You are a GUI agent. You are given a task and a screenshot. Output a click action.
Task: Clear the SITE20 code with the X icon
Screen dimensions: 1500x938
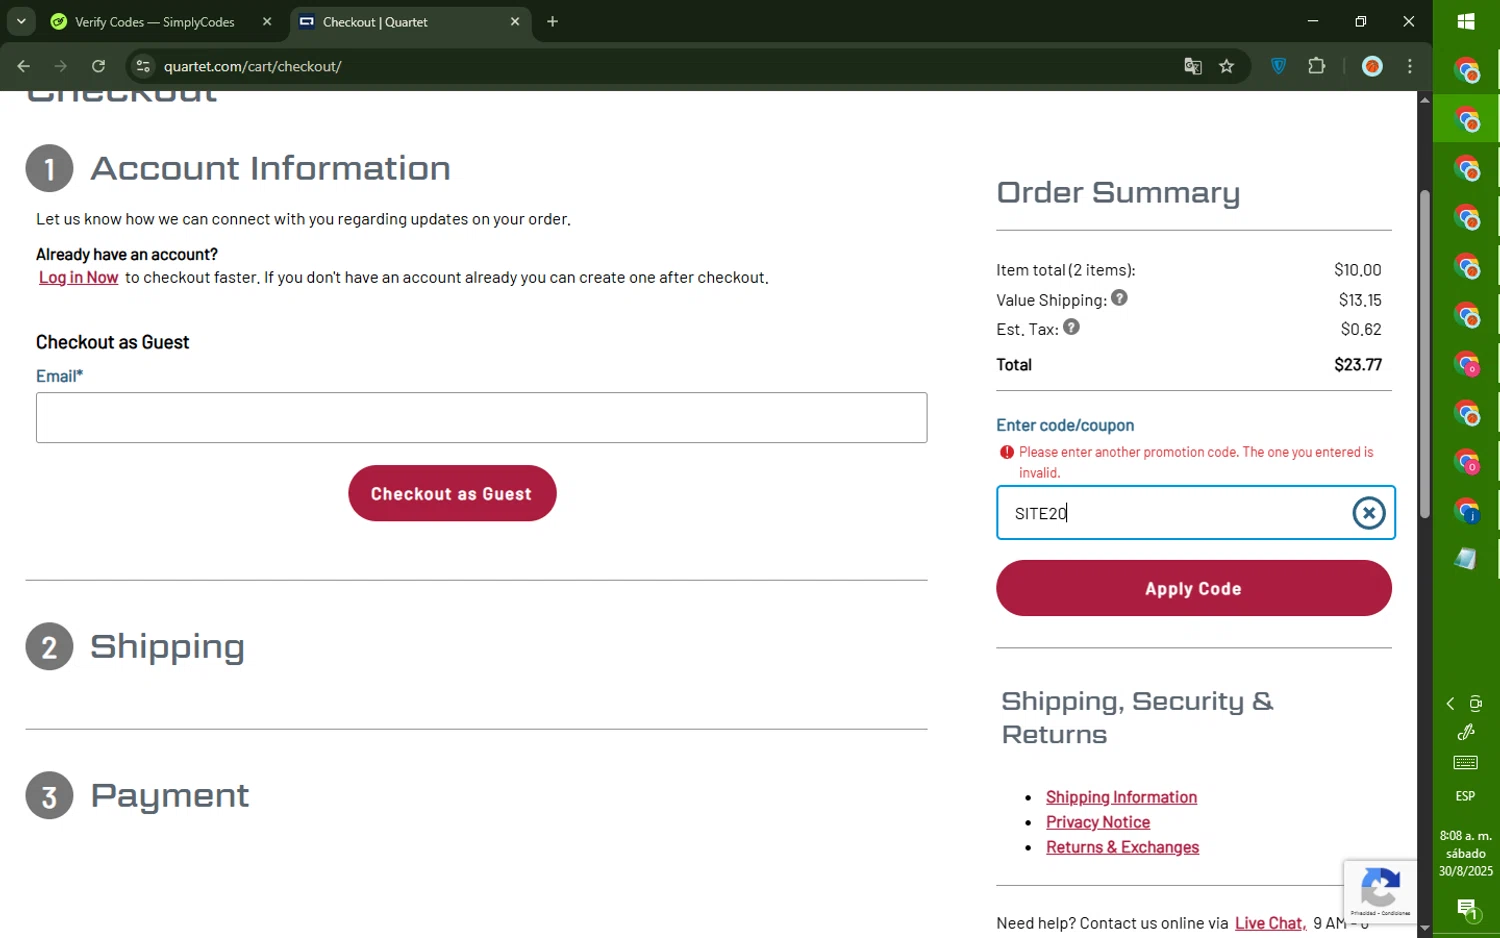click(1368, 513)
